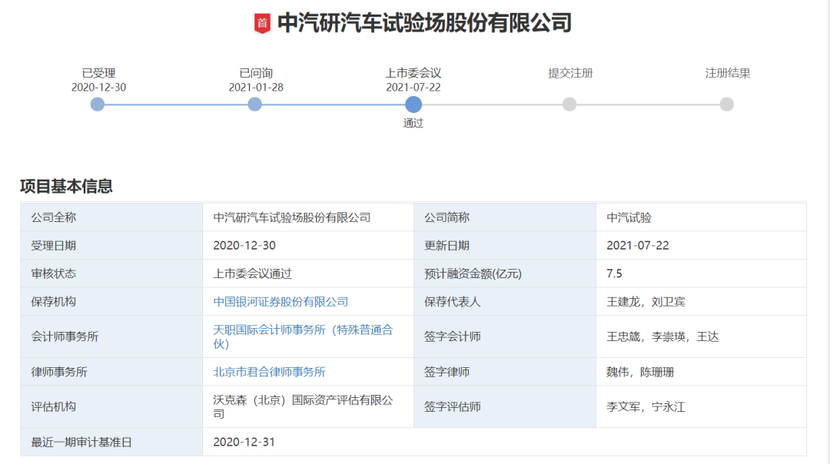Viewport: 830px width, 464px height.
Task: Click the 更新日期 label cell
Action: tap(505, 245)
